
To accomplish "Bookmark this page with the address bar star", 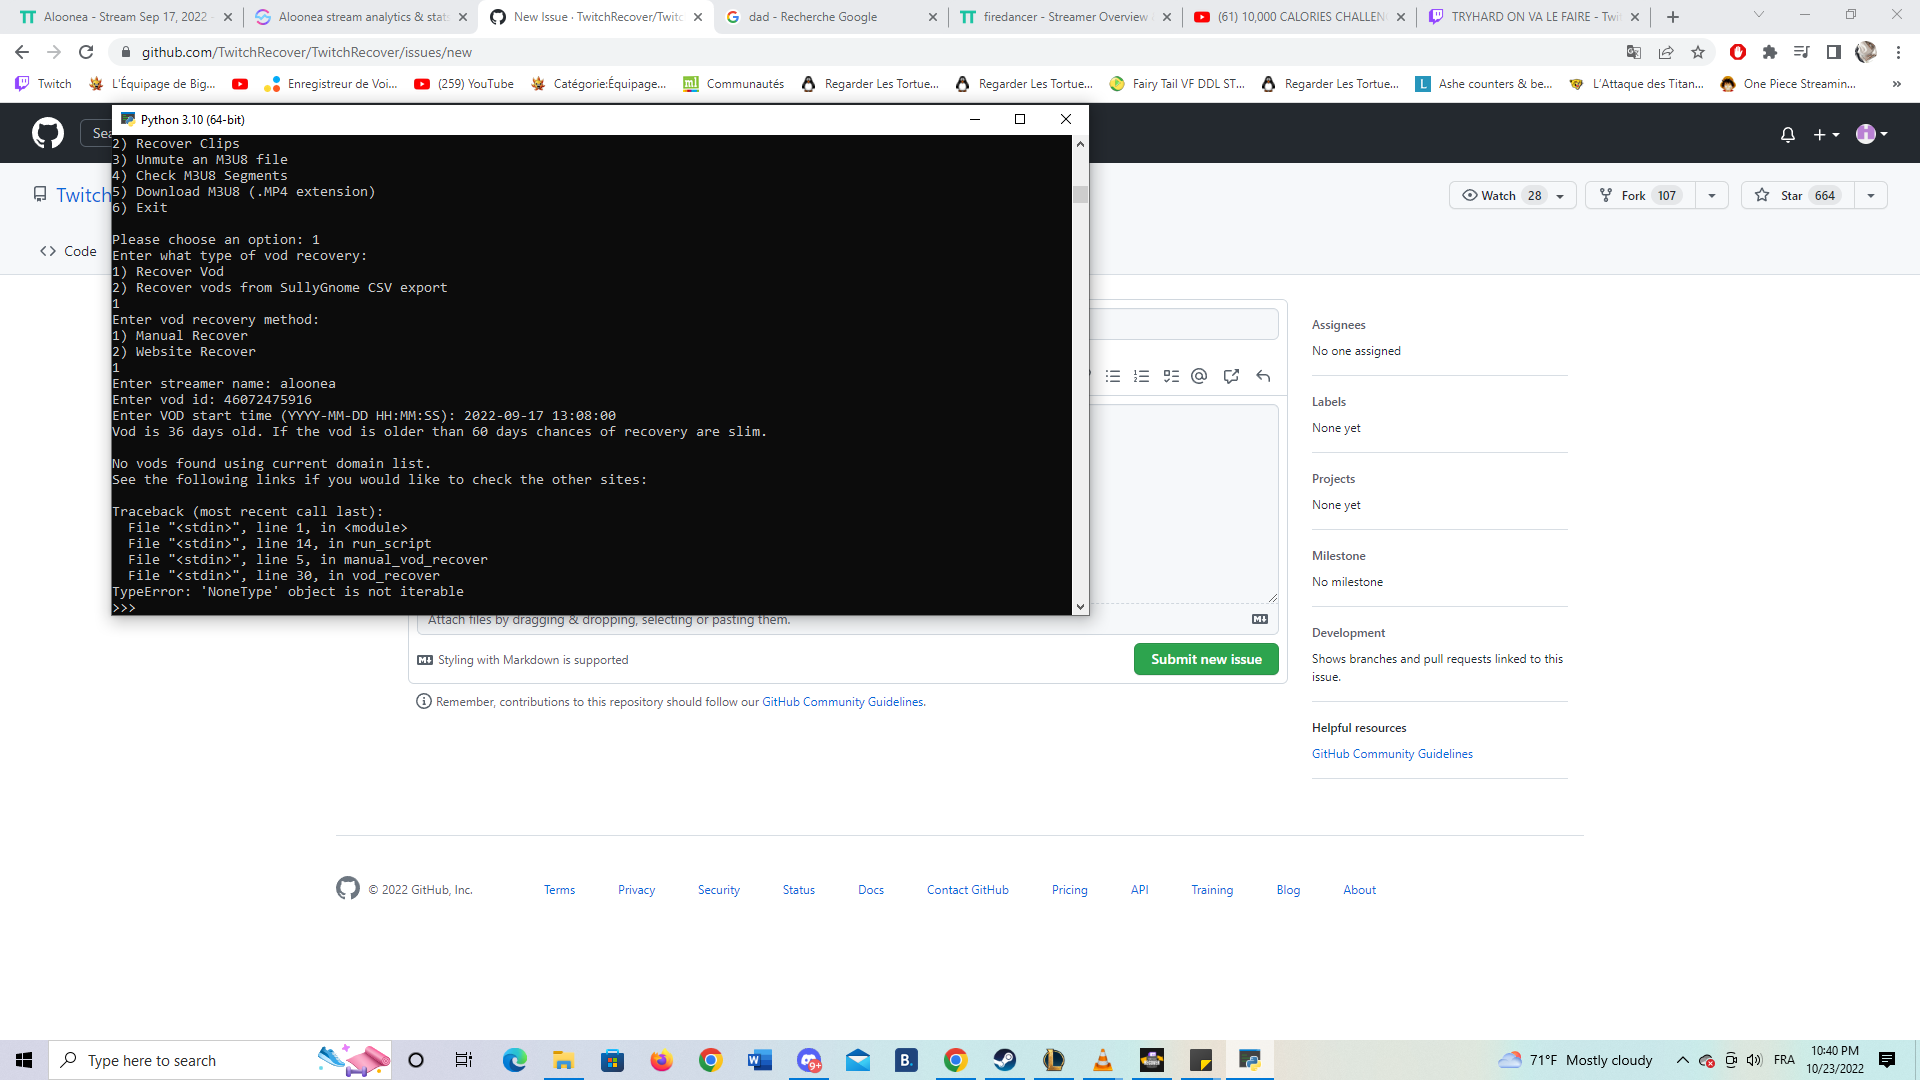I will 1698,52.
